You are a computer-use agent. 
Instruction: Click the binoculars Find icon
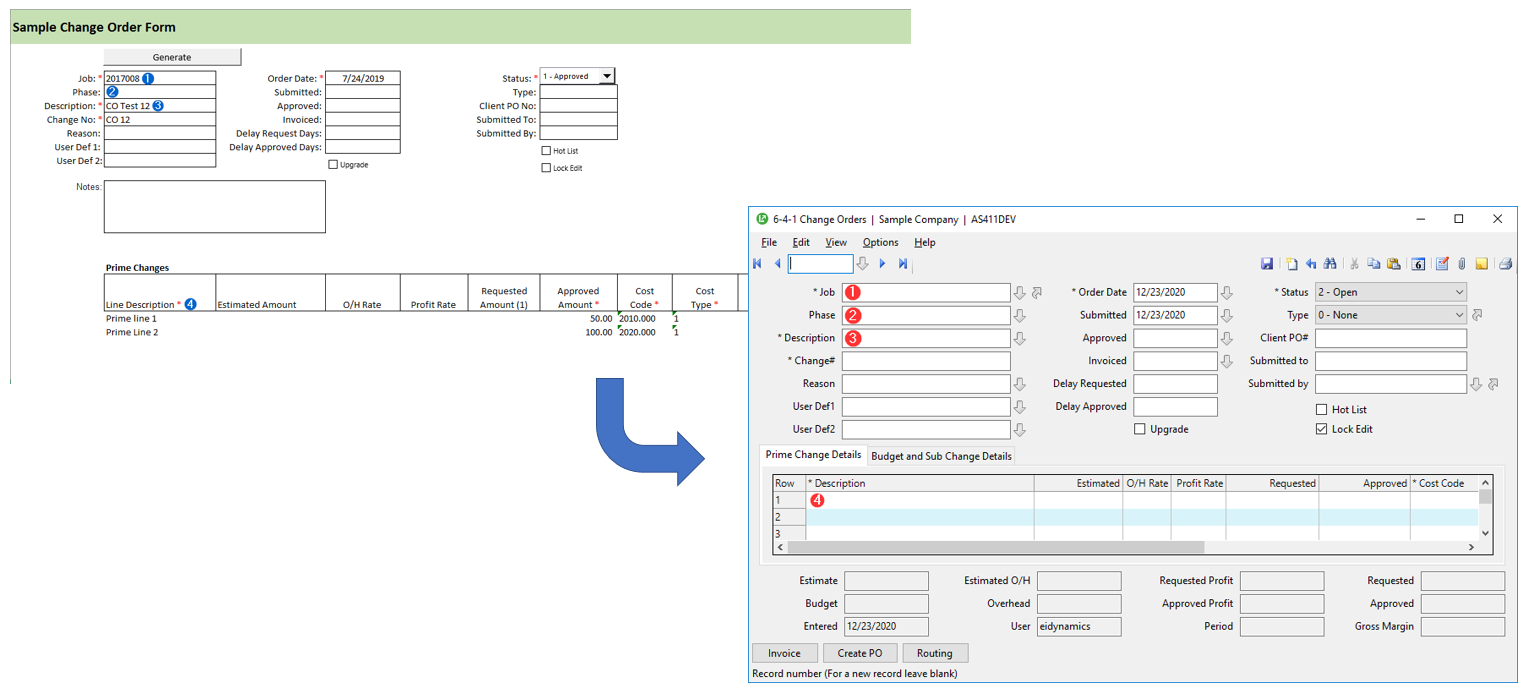1330,264
